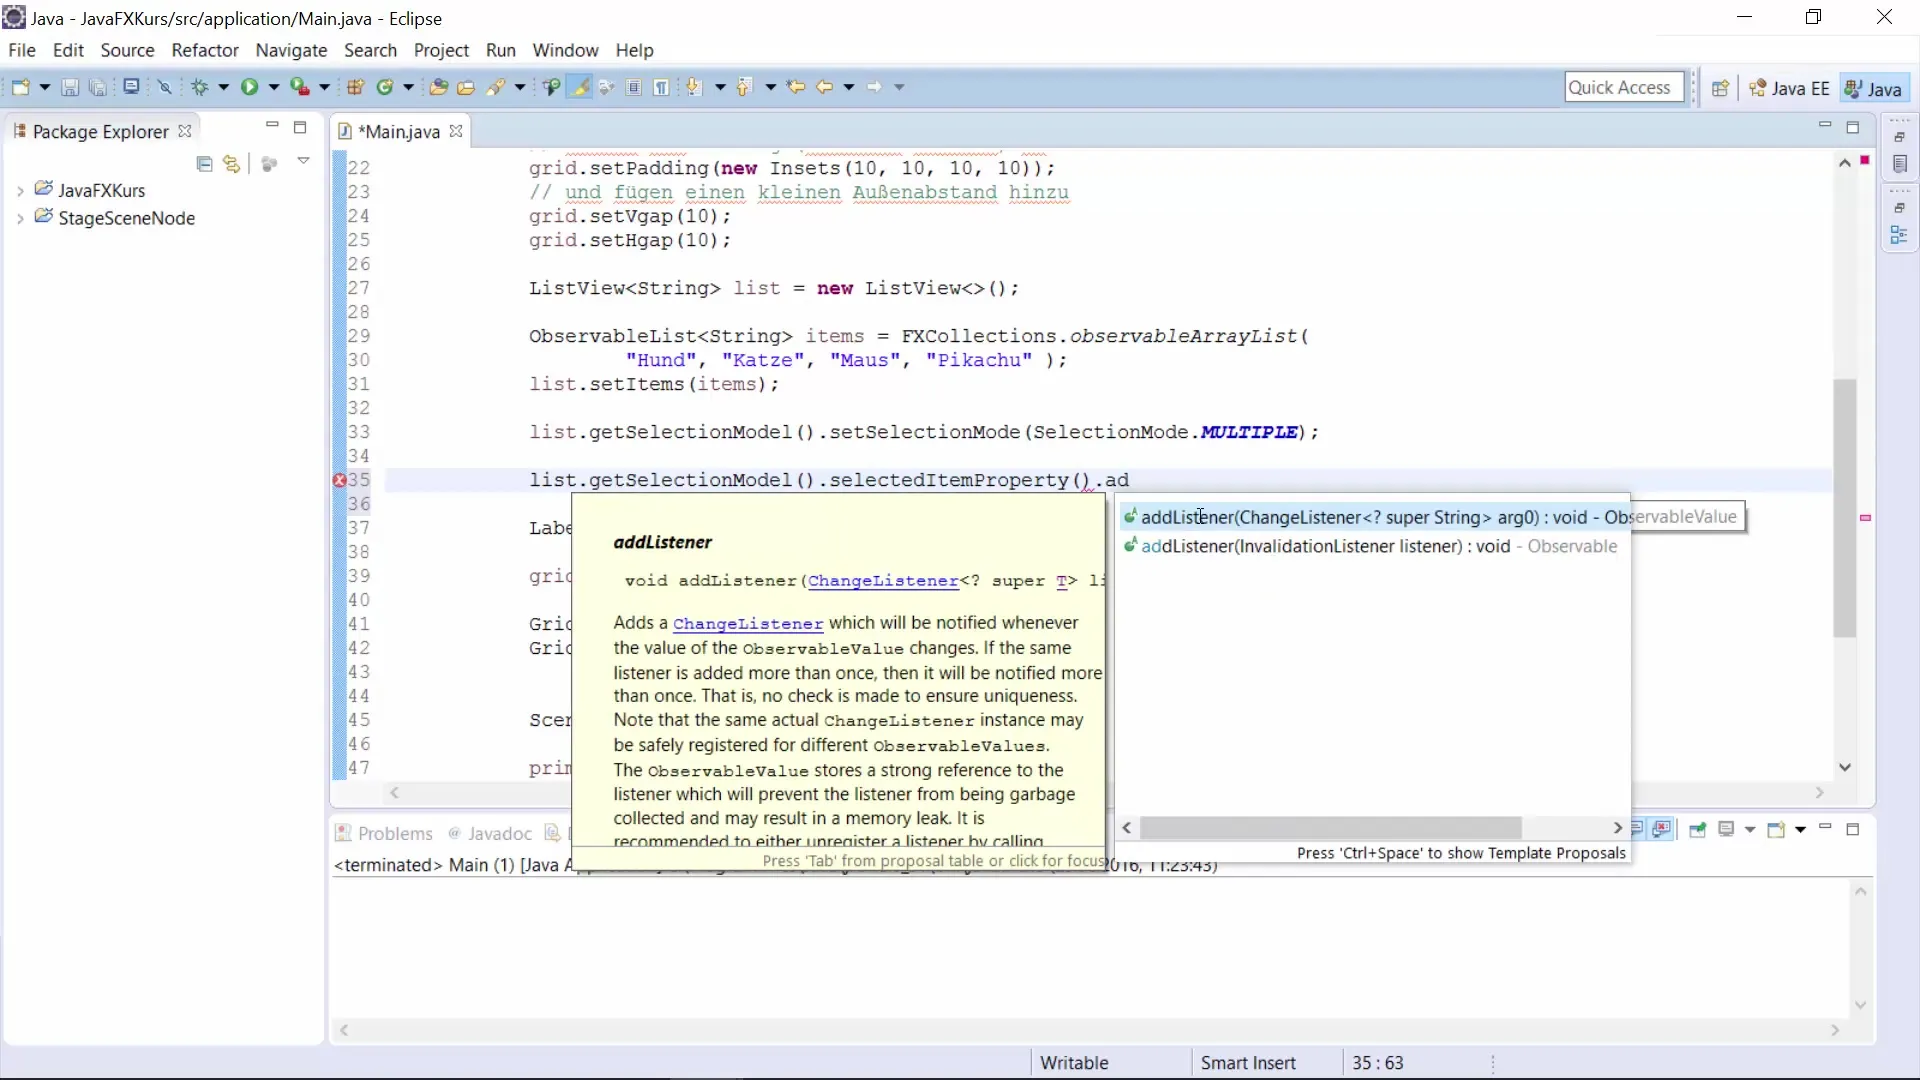Toggle Pin Console button
The width and height of the screenshot is (1920, 1080).
[x=1697, y=829]
